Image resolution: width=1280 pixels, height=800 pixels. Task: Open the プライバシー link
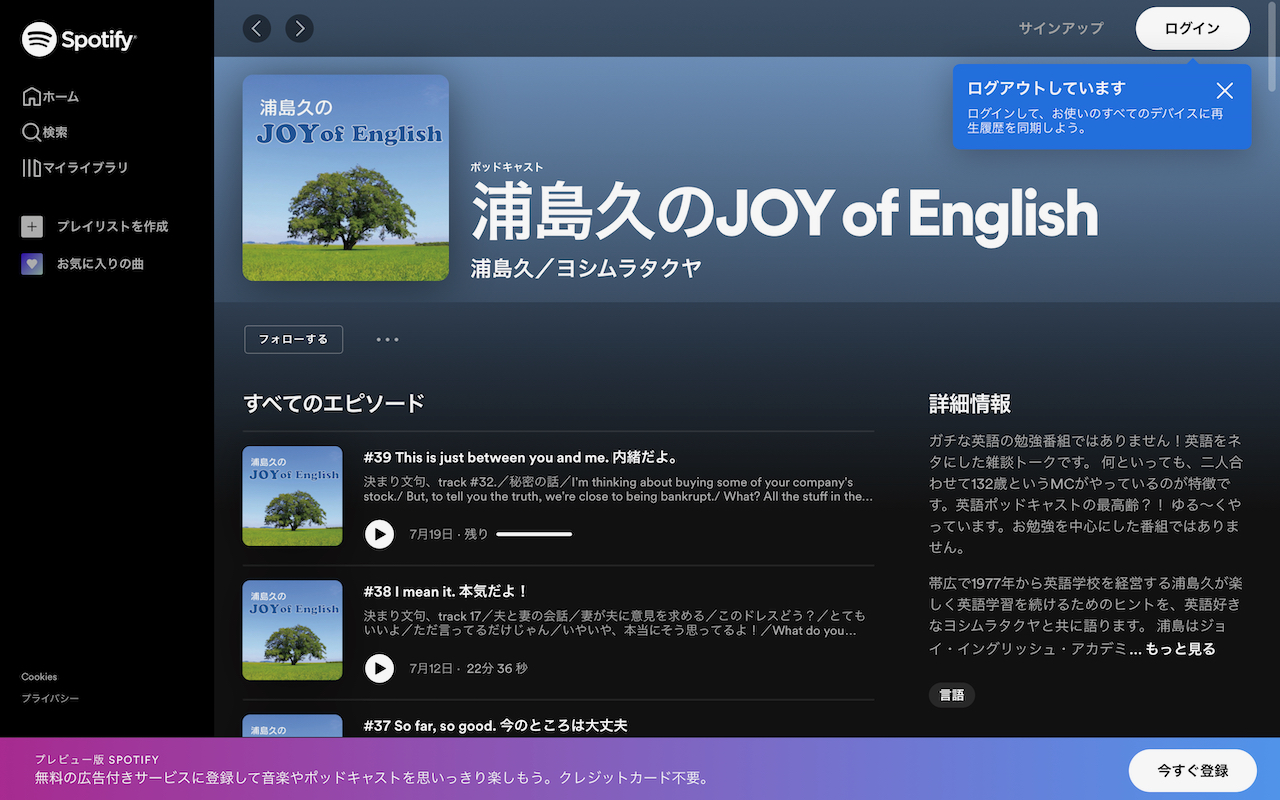point(50,698)
